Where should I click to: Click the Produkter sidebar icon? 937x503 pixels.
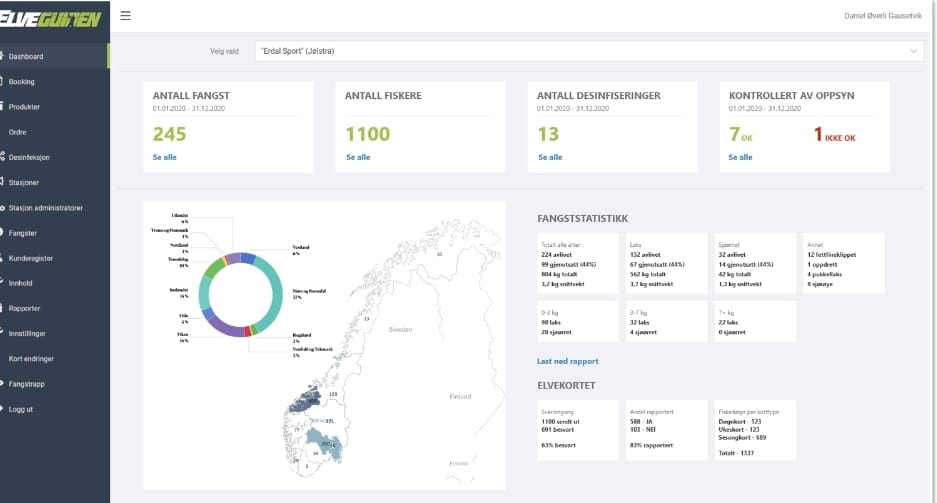pos(3,107)
